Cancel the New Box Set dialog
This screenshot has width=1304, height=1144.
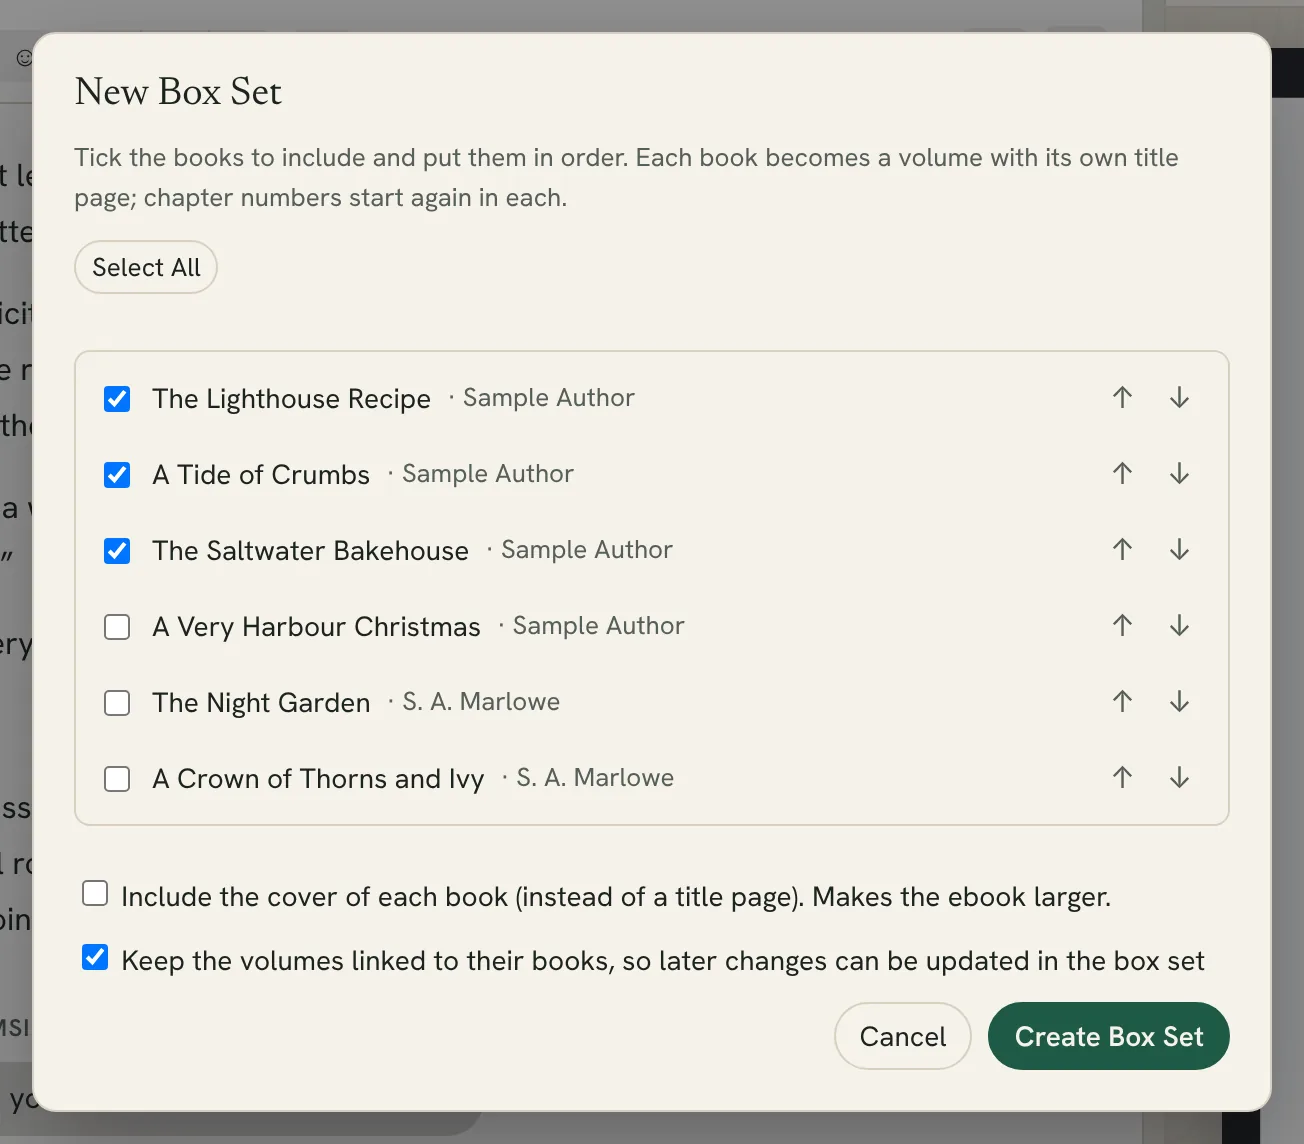tap(903, 1036)
